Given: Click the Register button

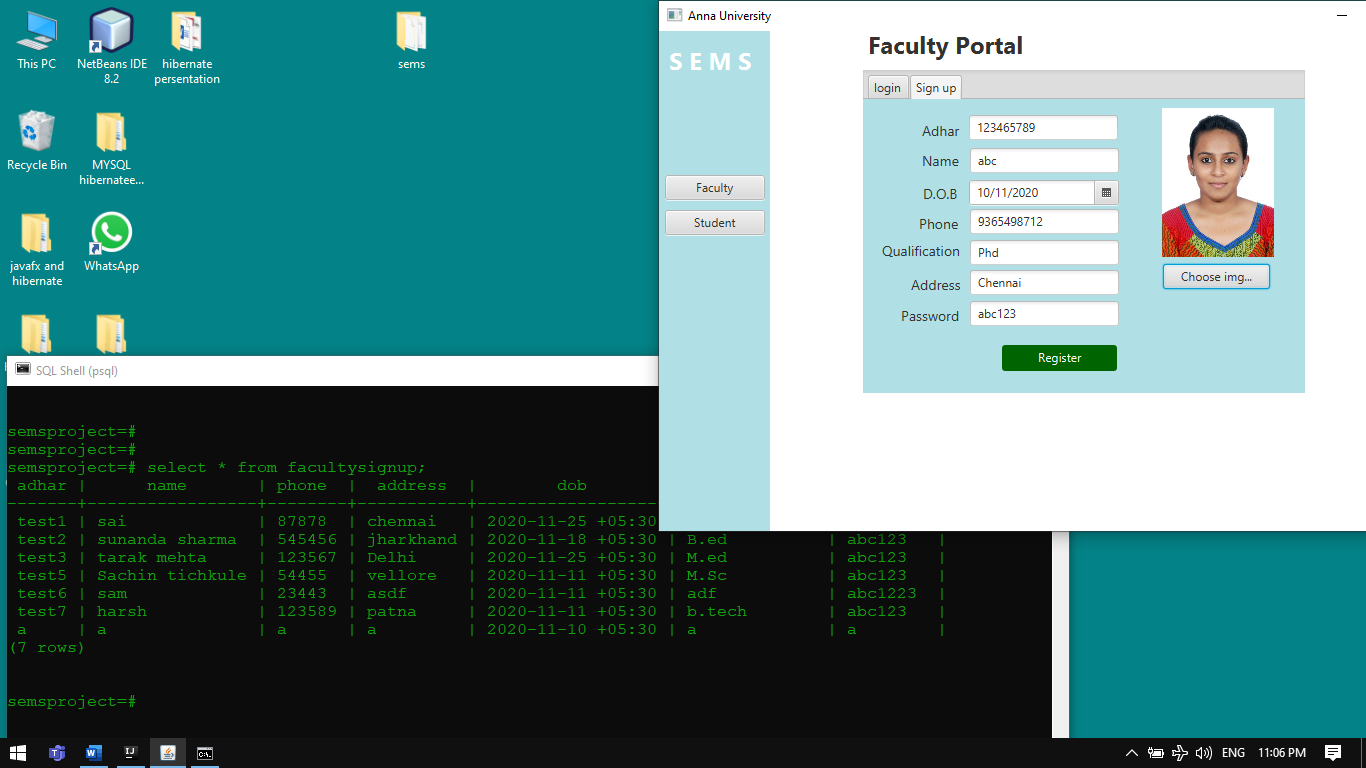Looking at the screenshot, I should pos(1058,357).
